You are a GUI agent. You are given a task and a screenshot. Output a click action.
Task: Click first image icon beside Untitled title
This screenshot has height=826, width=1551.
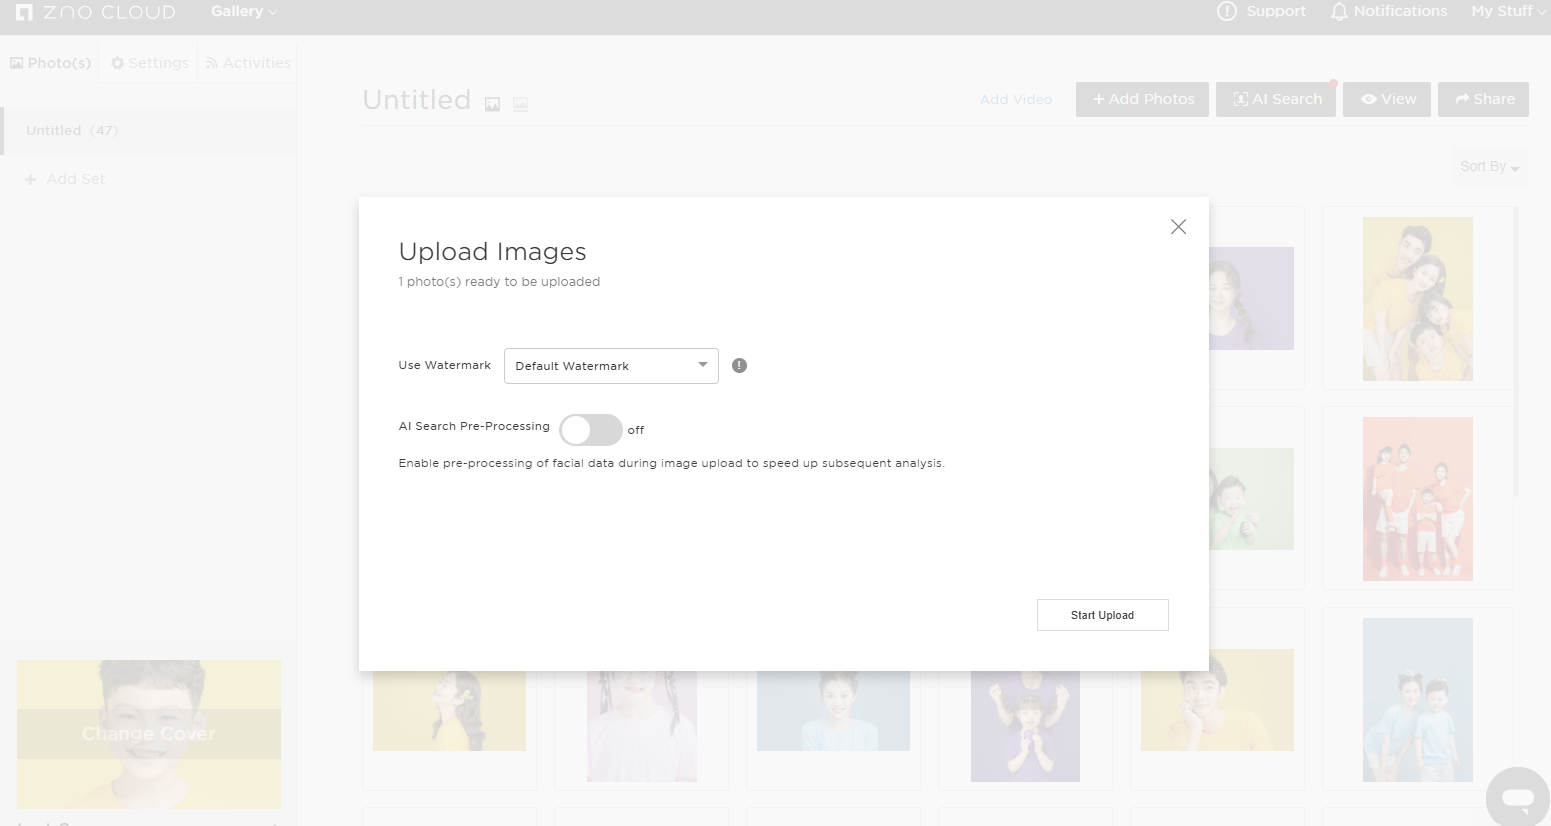pyautogui.click(x=492, y=104)
